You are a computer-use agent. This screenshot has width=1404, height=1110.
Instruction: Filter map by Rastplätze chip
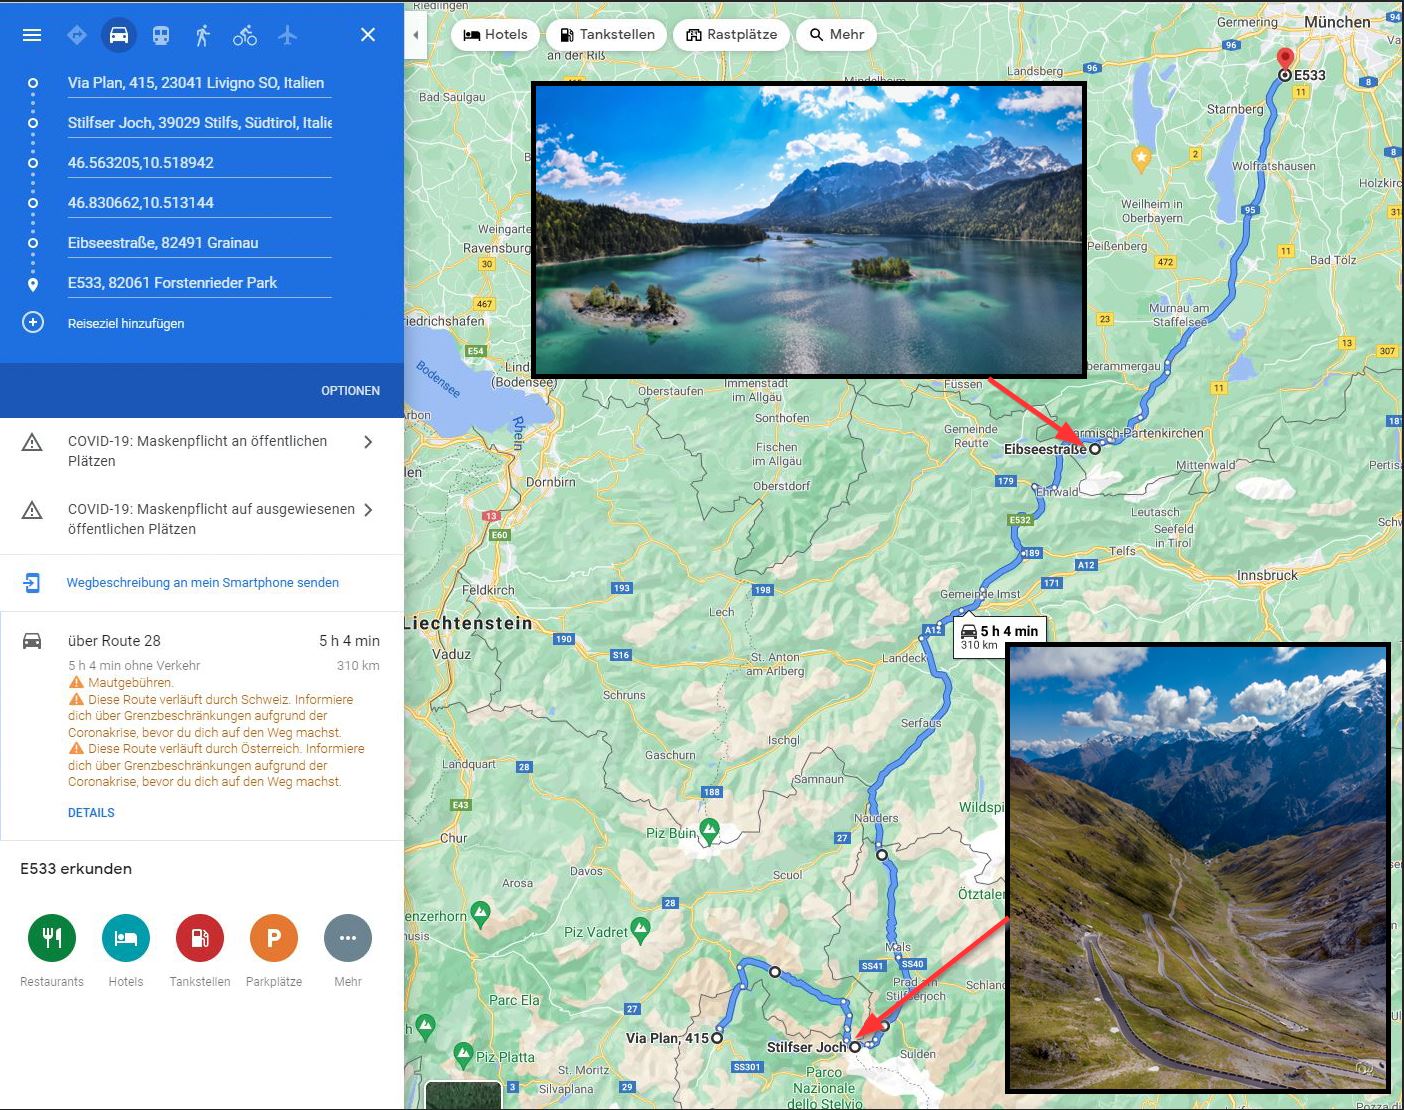point(732,35)
